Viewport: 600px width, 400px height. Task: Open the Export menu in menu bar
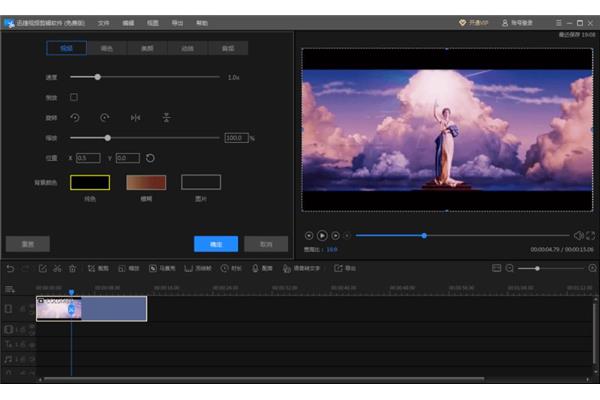(x=177, y=23)
